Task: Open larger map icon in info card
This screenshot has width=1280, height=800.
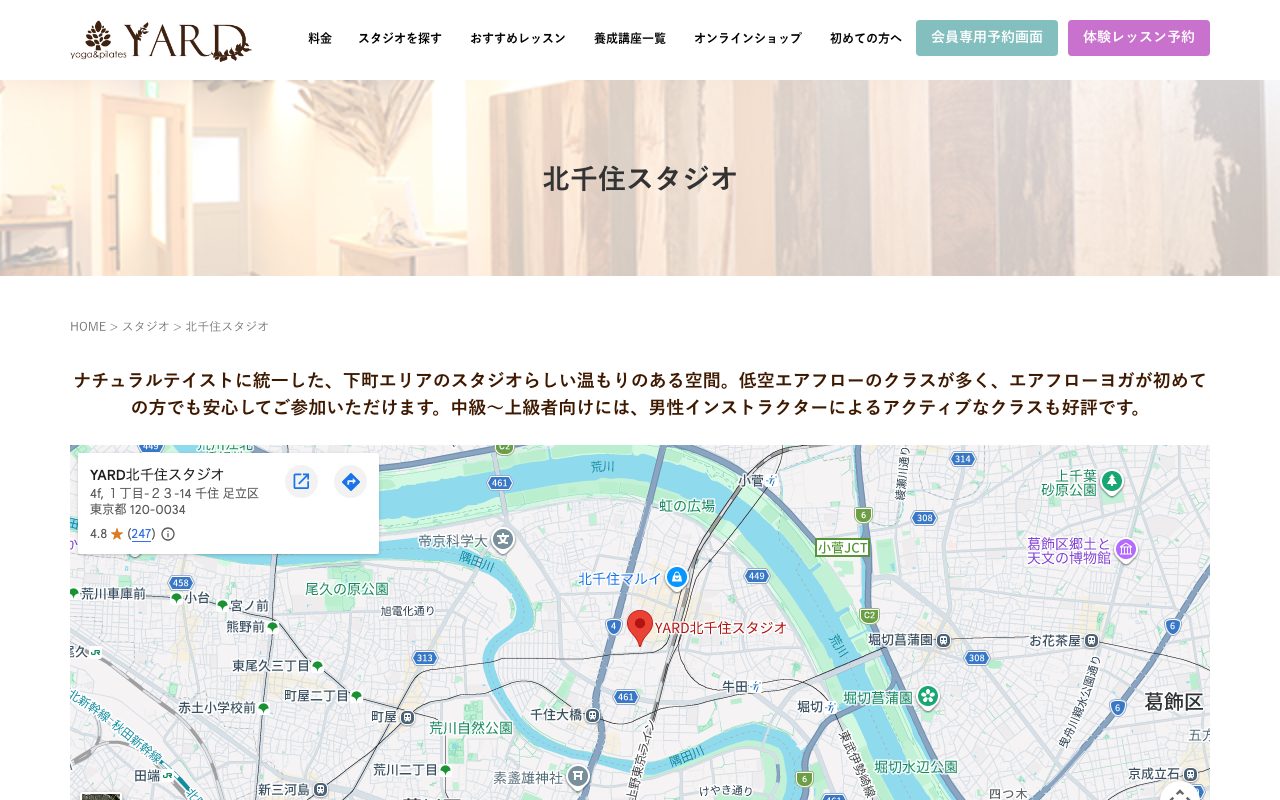Action: 301,482
